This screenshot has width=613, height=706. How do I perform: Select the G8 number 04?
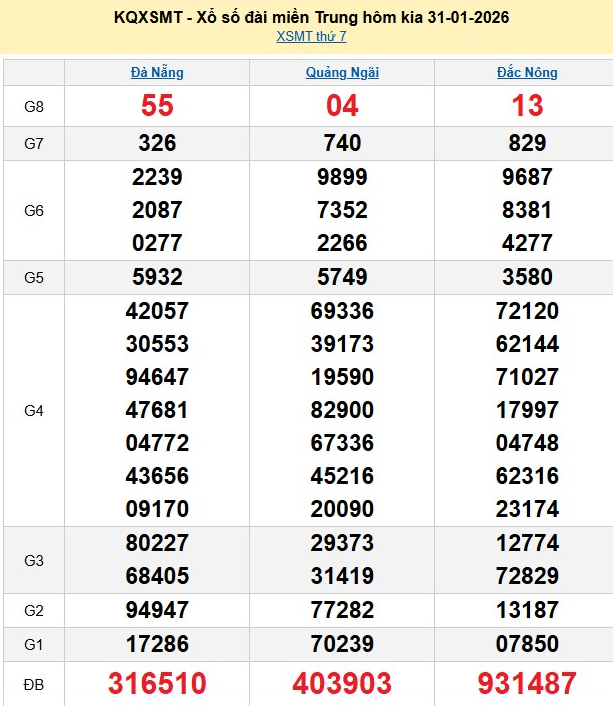342,106
